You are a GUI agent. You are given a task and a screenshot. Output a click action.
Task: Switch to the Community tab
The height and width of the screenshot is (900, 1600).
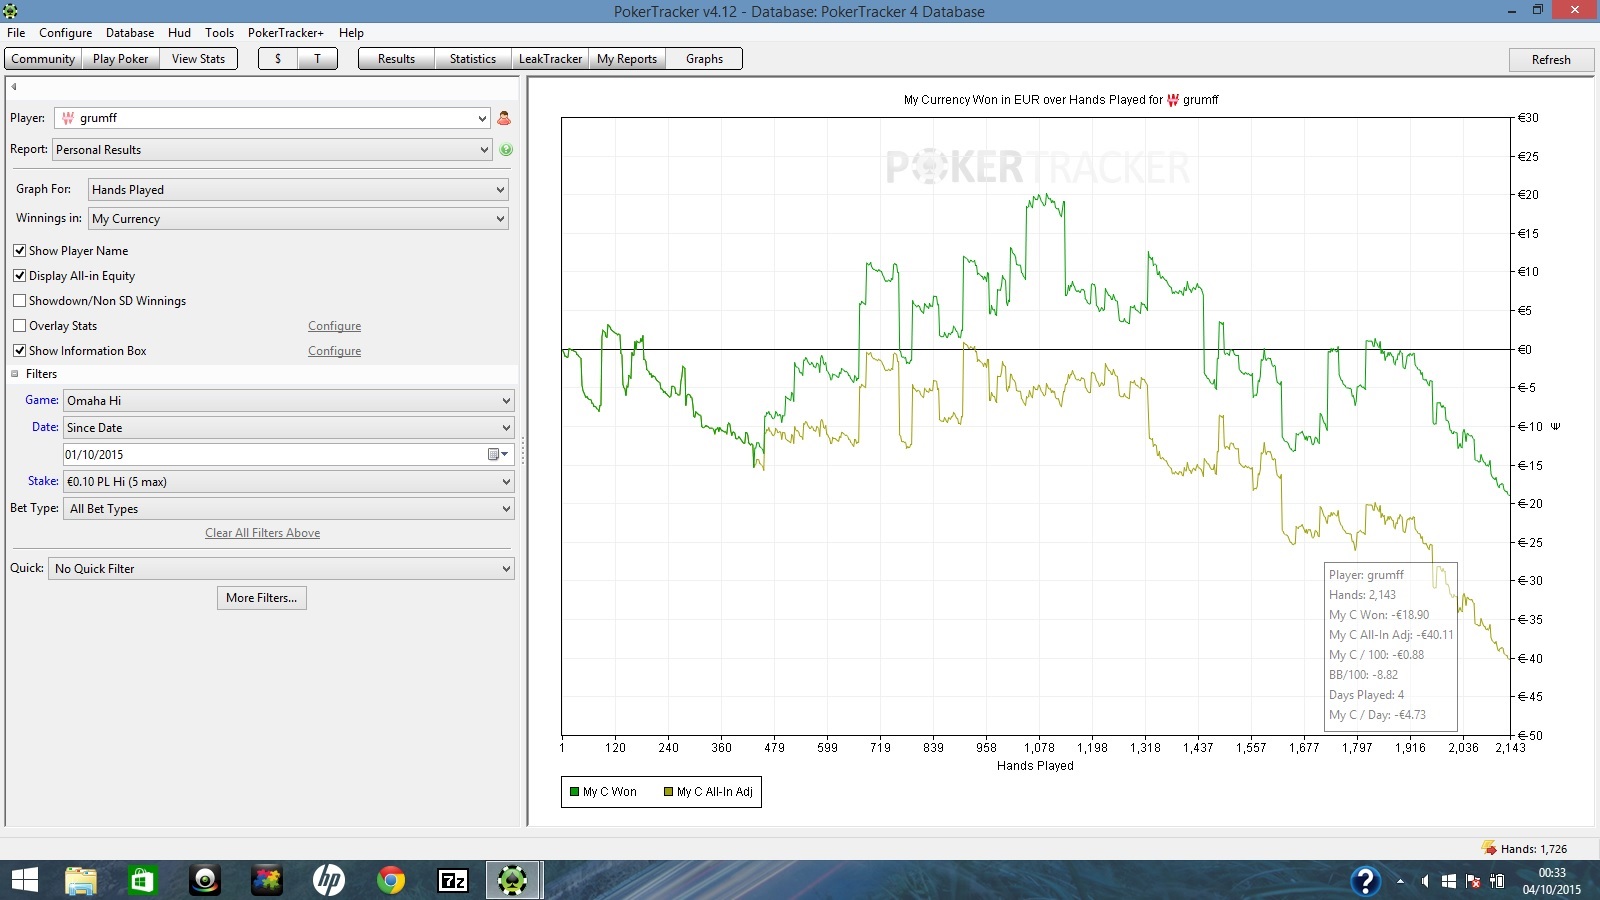pos(43,59)
